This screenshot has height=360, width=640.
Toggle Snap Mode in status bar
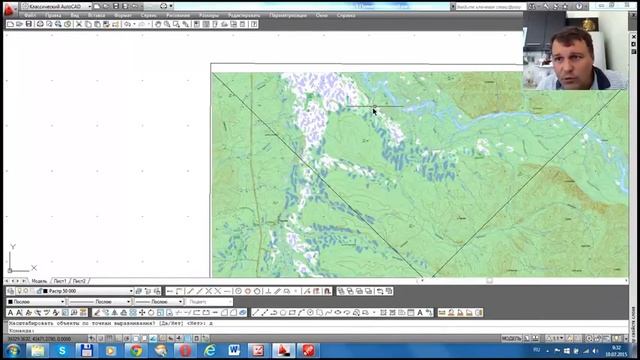[100, 338]
